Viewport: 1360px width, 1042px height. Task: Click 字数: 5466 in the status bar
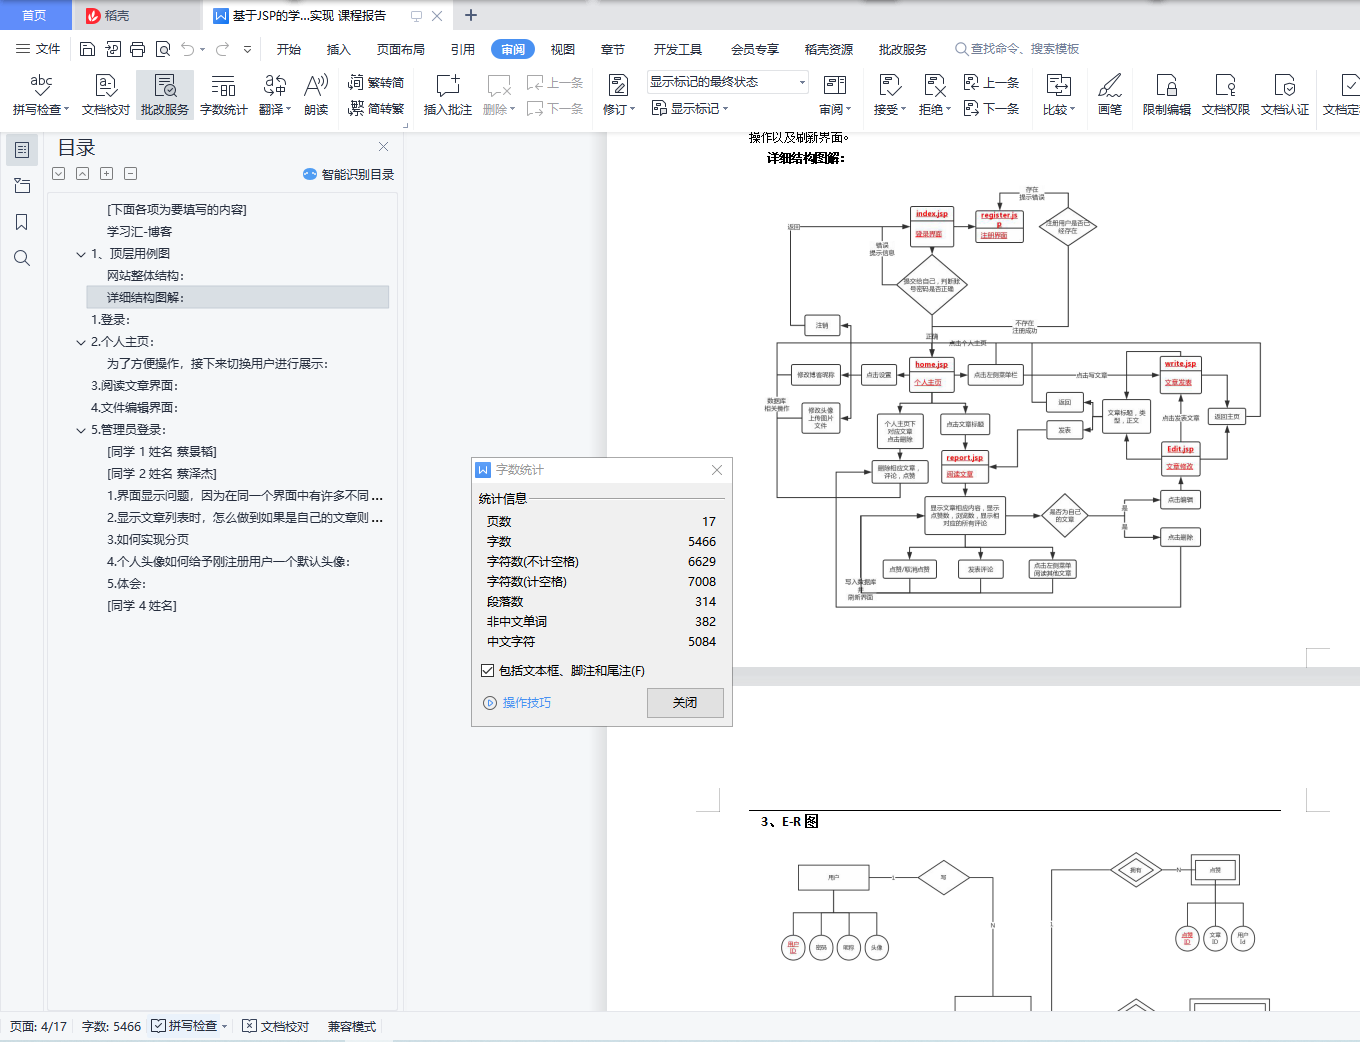pyautogui.click(x=111, y=1026)
